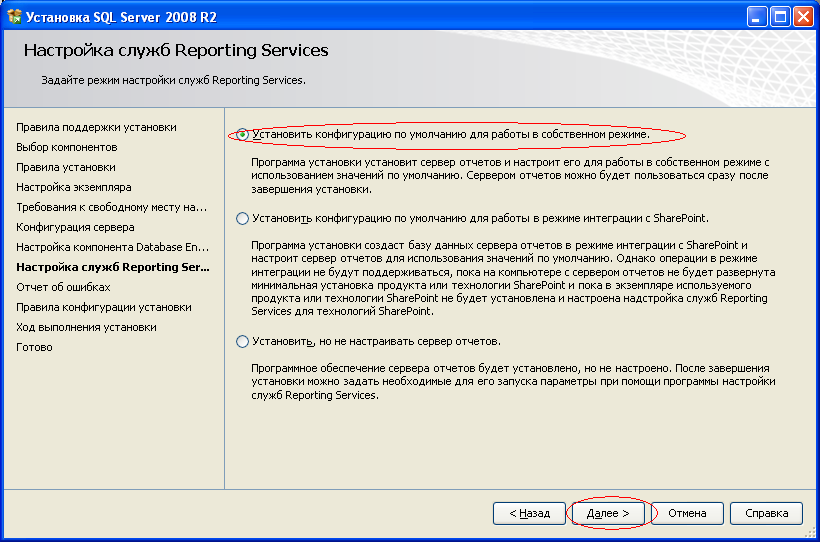Click the step 'Выбор компонентов'
Image resolution: width=820 pixels, height=542 pixels.
[66, 147]
